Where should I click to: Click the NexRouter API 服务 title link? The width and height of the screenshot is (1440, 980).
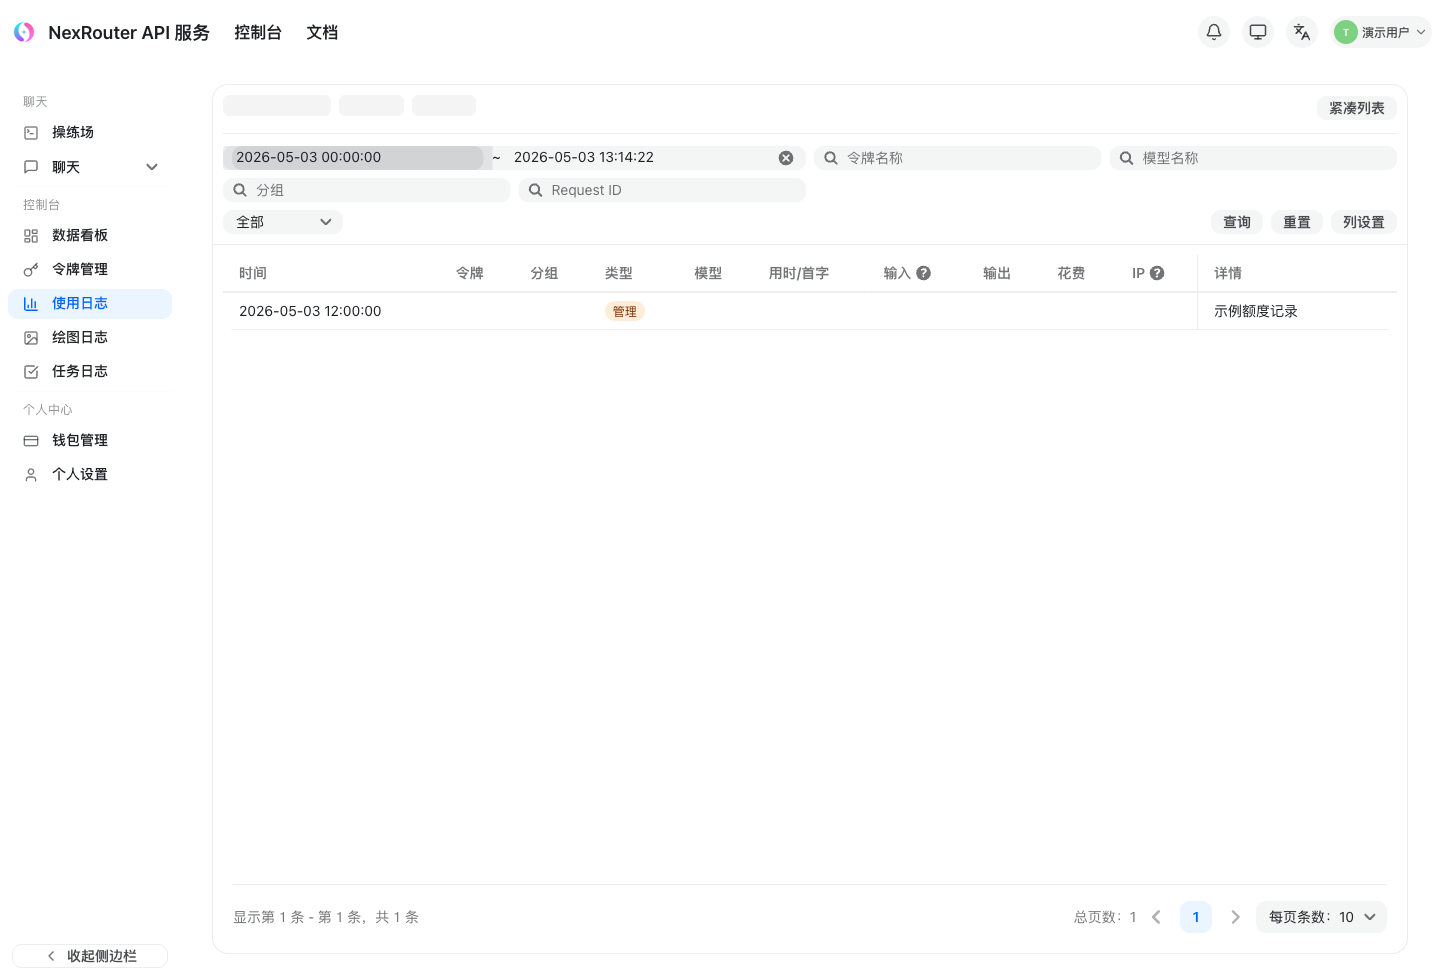coord(129,32)
